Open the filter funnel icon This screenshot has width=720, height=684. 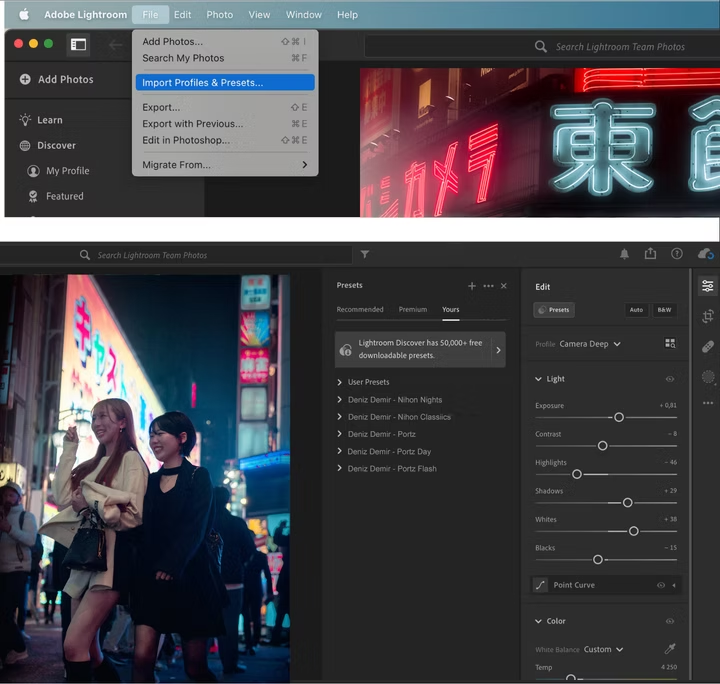tap(365, 254)
